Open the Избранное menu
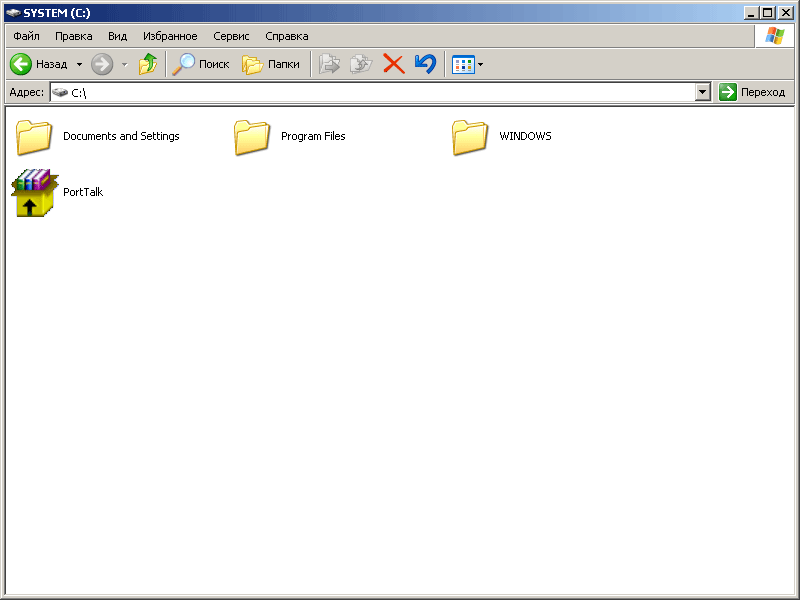 [x=170, y=36]
